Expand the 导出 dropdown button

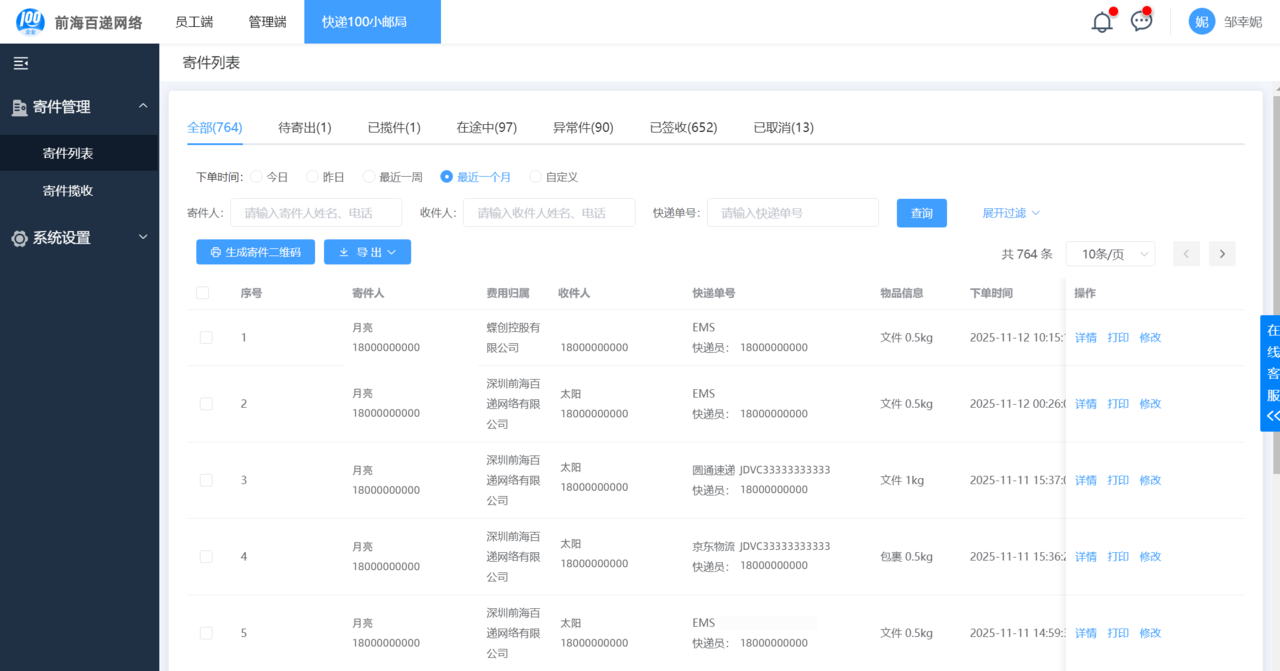tap(367, 253)
